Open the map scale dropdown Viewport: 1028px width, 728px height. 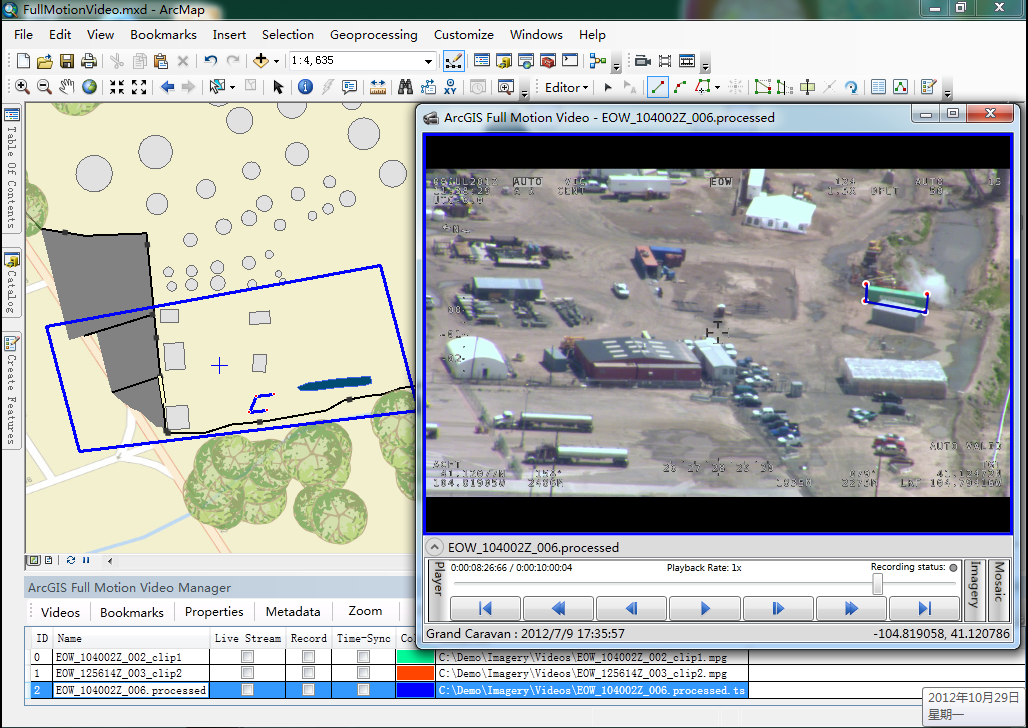(429, 61)
